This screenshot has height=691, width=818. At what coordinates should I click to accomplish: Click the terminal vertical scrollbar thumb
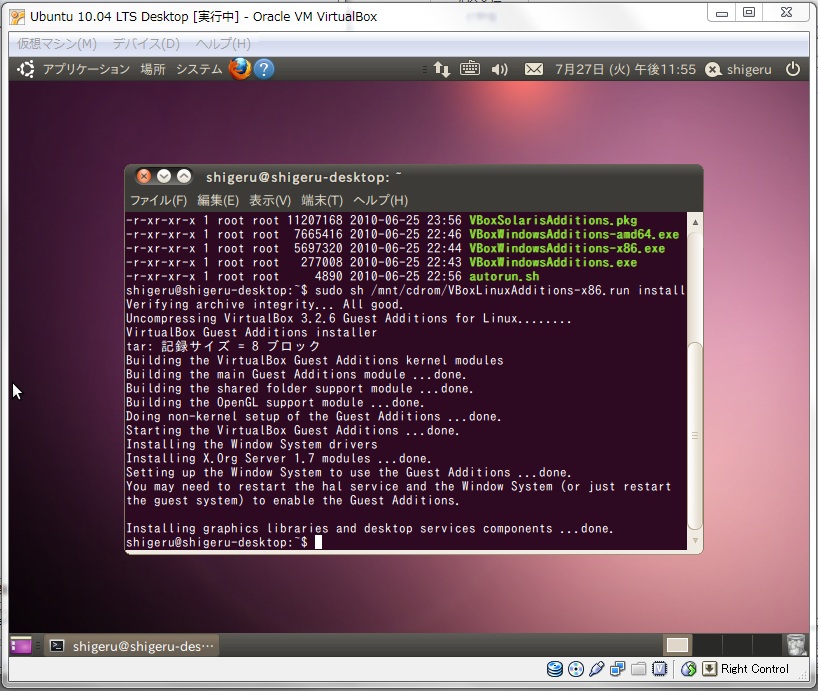tap(695, 435)
